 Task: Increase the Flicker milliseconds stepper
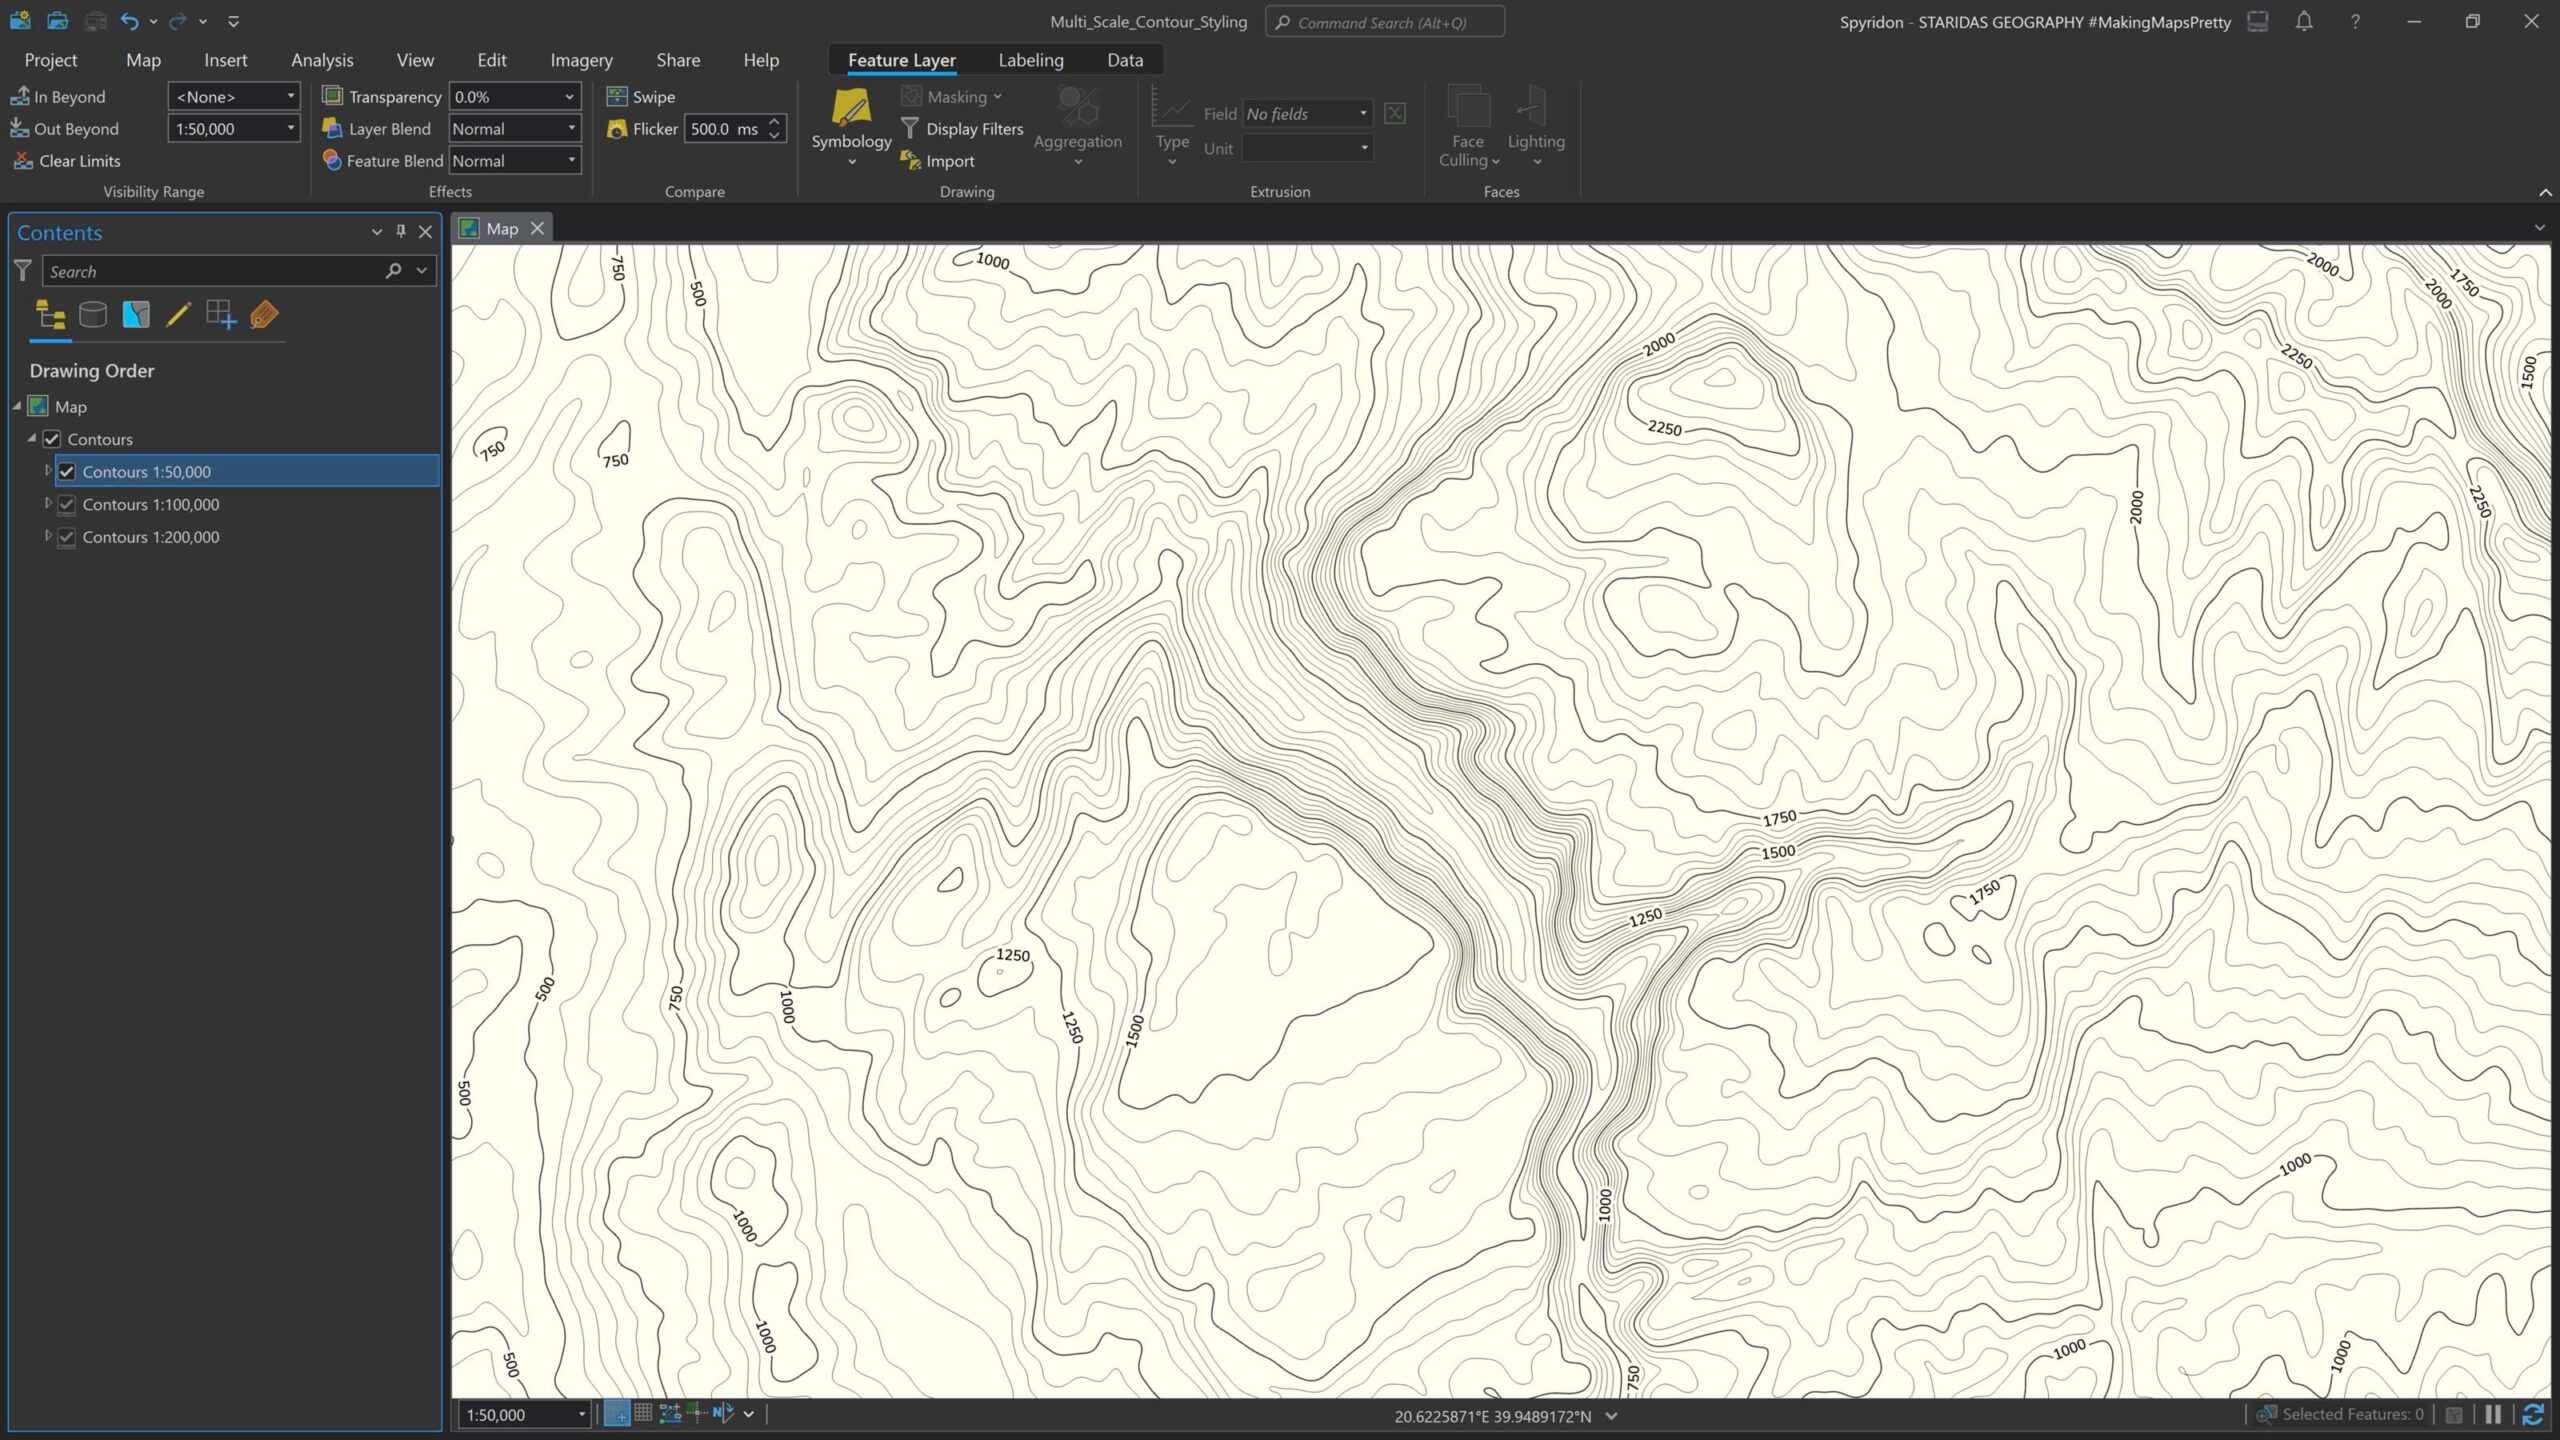(774, 121)
